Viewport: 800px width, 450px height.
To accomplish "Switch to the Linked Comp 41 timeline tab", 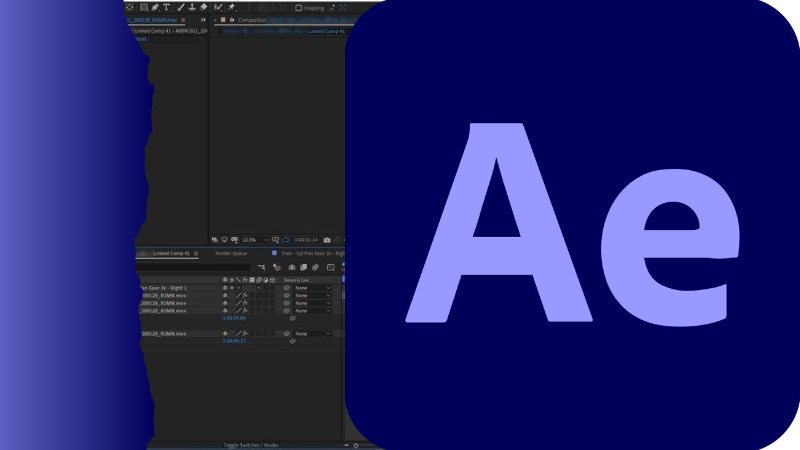I will click(171, 253).
